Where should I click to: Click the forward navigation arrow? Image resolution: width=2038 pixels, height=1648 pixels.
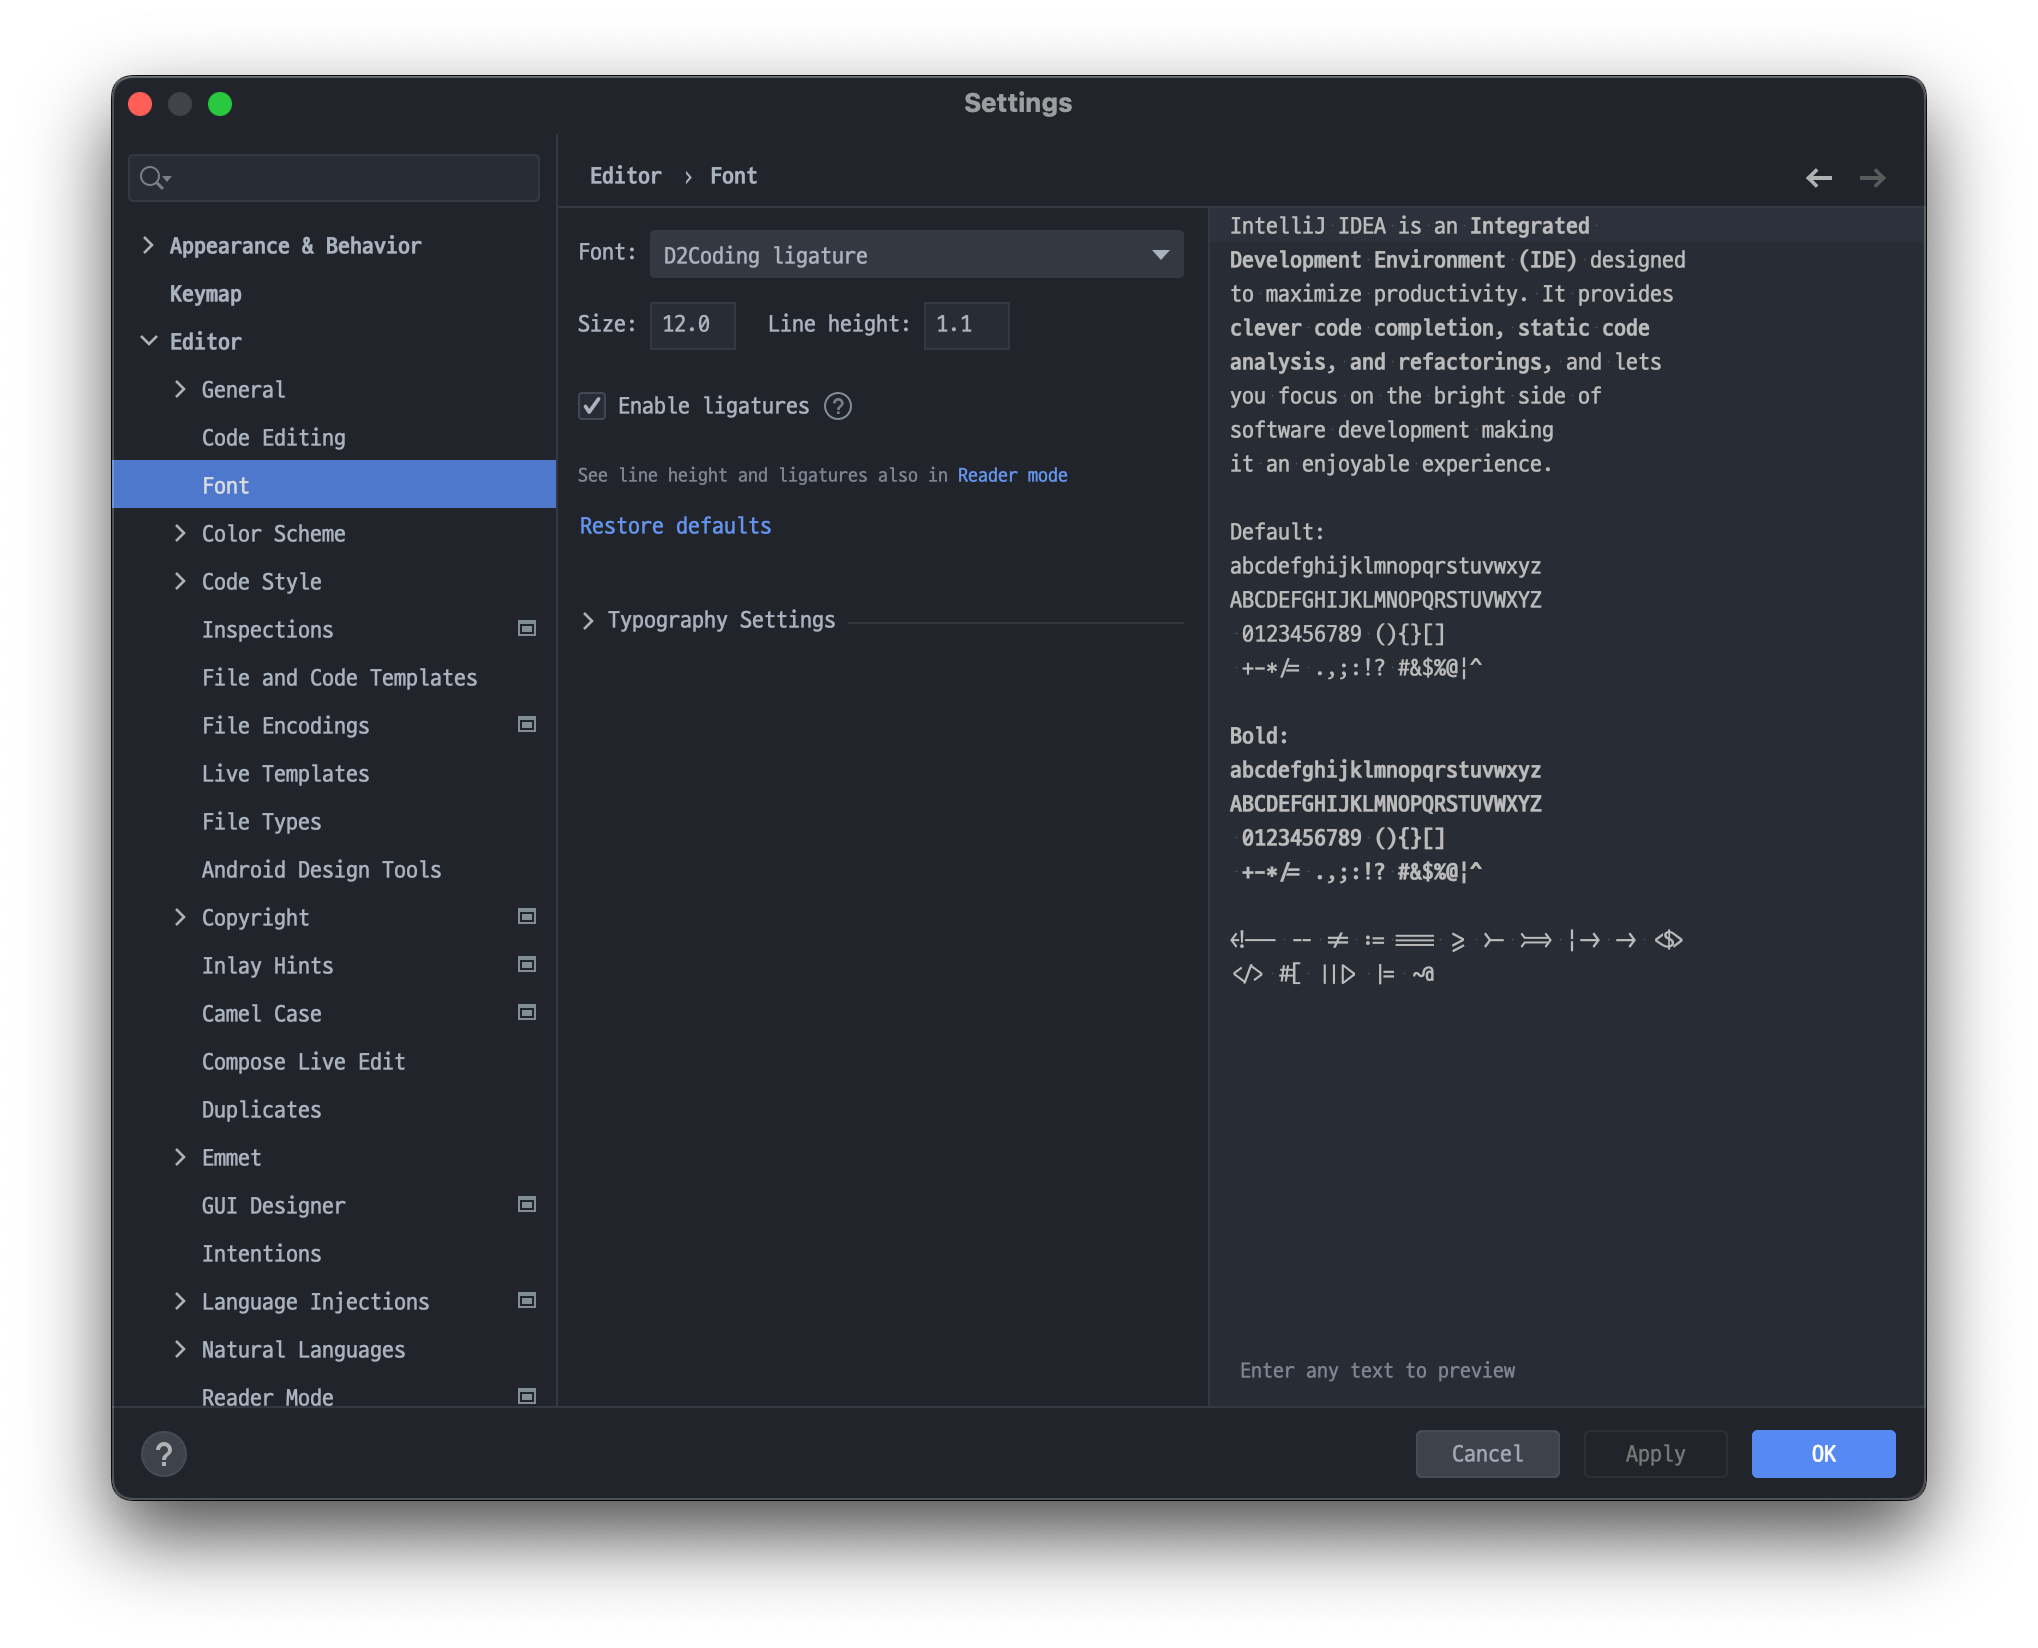coord(1872,177)
